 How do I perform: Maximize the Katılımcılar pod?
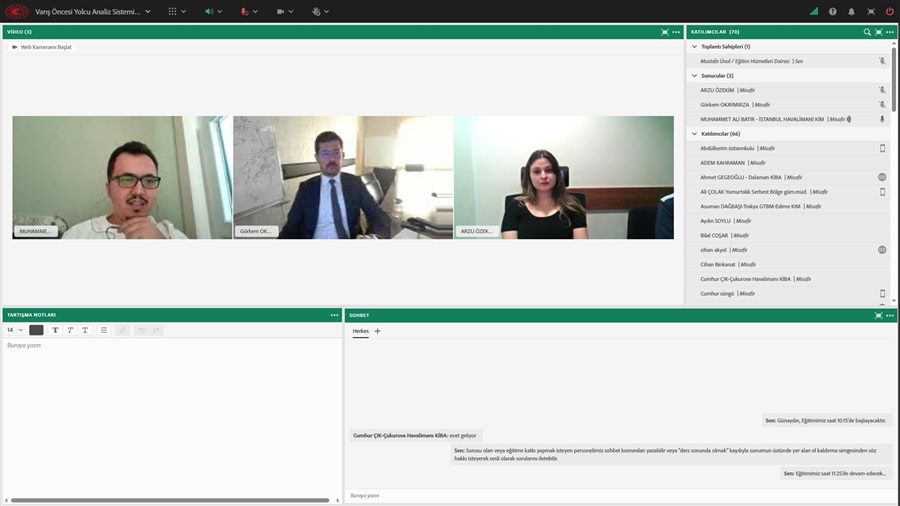pyautogui.click(x=879, y=32)
